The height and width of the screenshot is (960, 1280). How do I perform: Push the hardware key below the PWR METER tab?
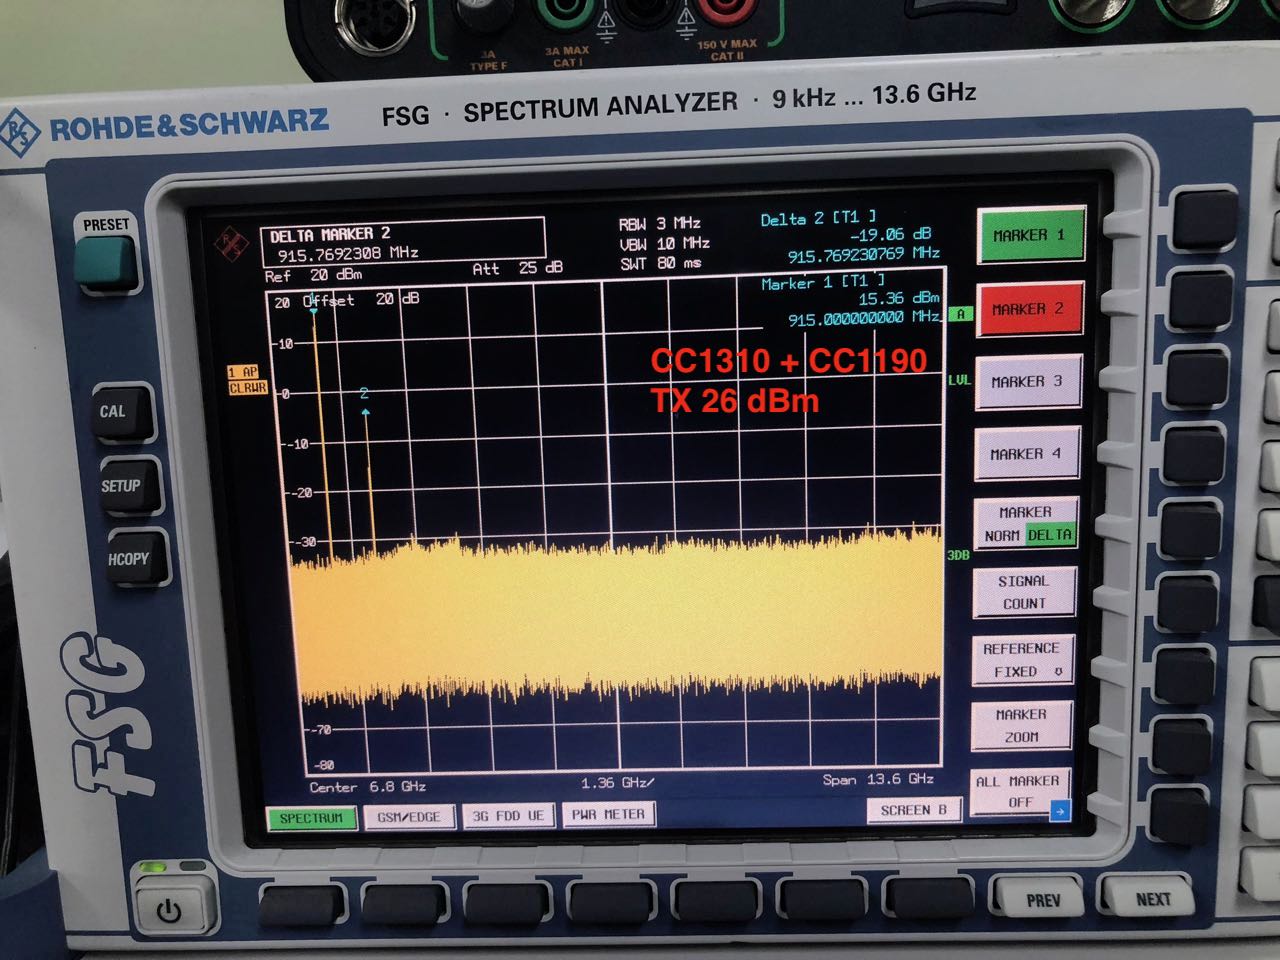point(612,902)
